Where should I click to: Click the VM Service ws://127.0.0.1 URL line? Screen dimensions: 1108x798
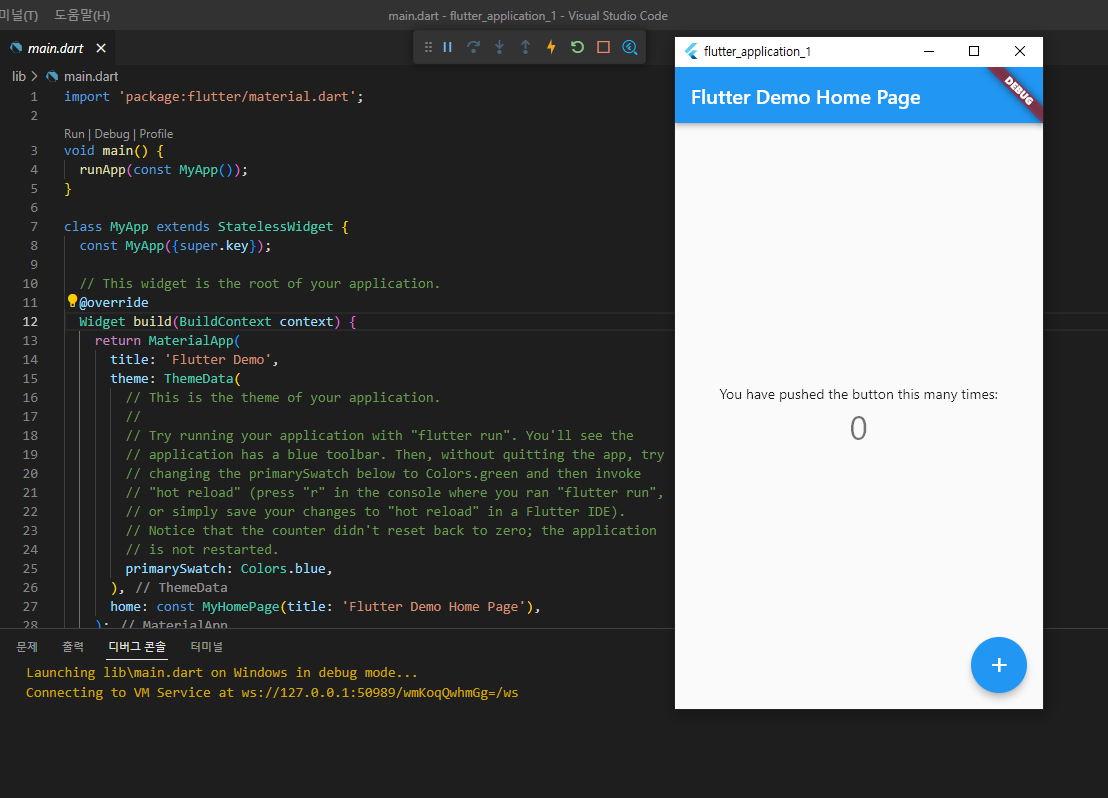pyautogui.click(x=272, y=693)
